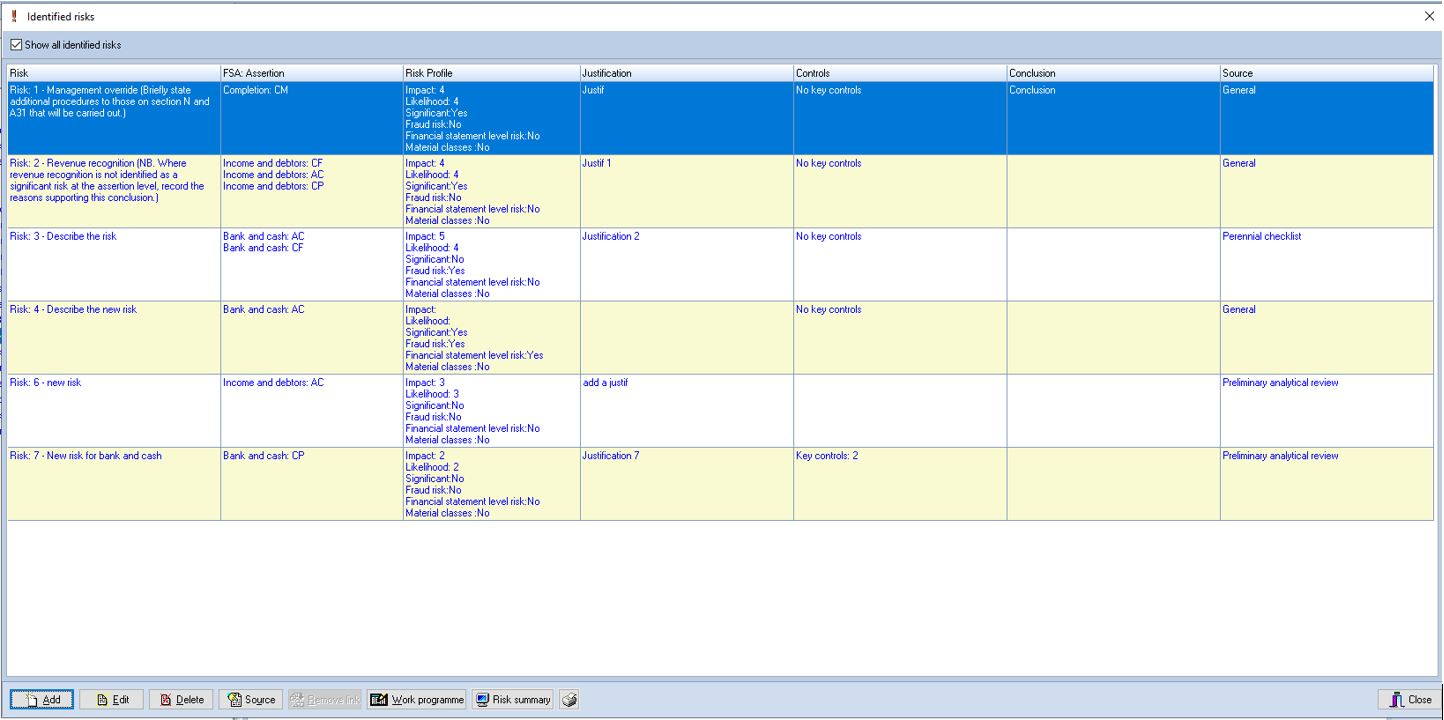Click the Source column header
The width and height of the screenshot is (1444, 720).
pyautogui.click(x=1327, y=73)
